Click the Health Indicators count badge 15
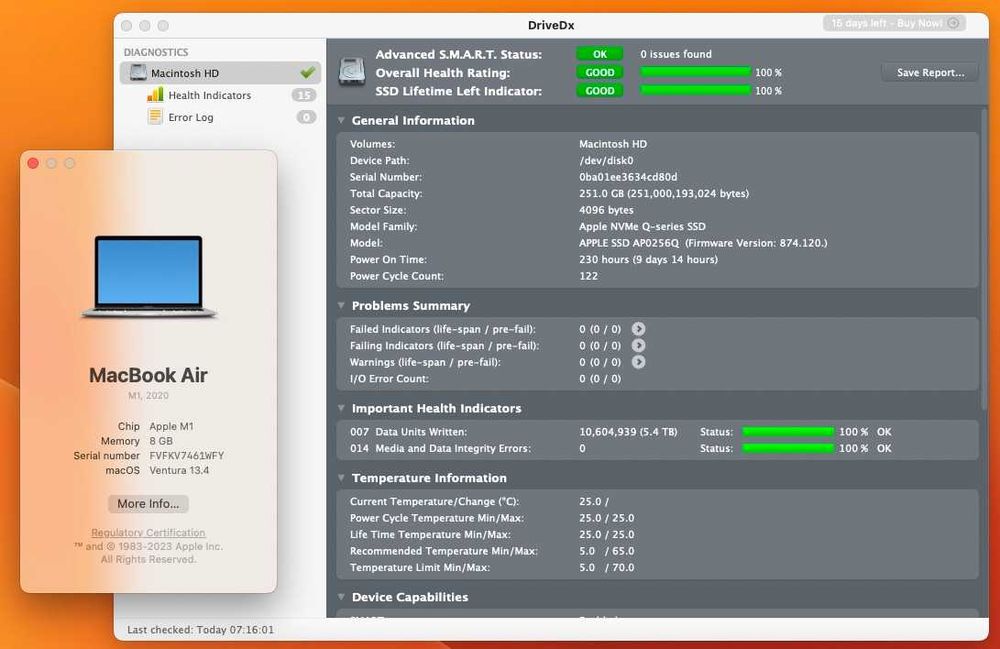Viewport: 1000px width, 649px height. click(304, 95)
